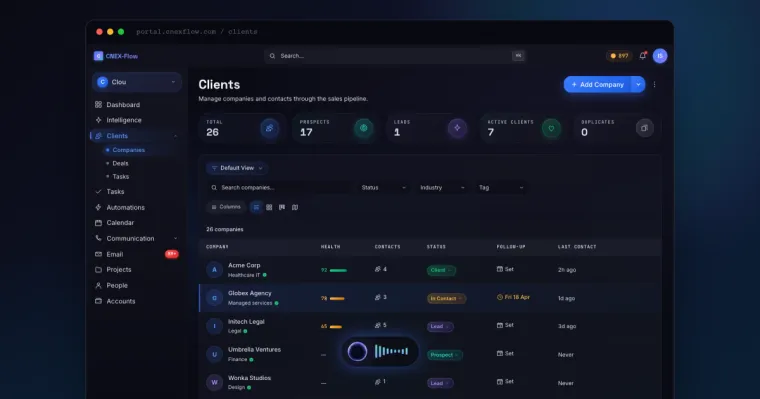Open the user profile avatar
Viewport: 760px width, 399px height.
click(660, 56)
